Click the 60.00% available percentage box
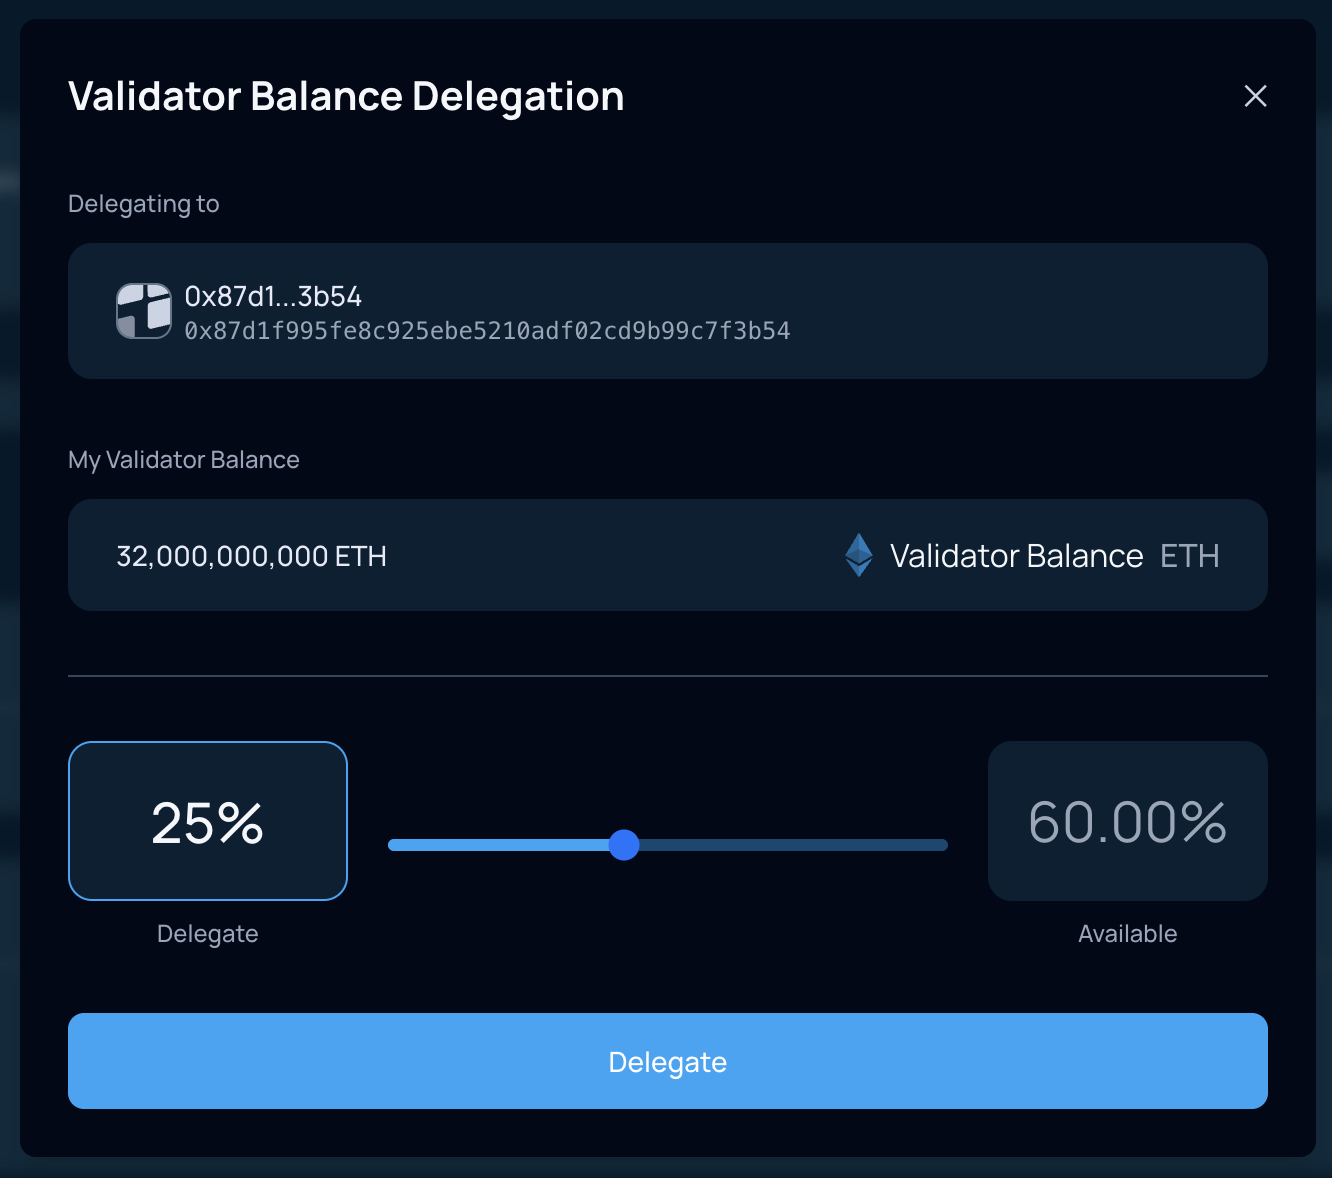 1128,821
